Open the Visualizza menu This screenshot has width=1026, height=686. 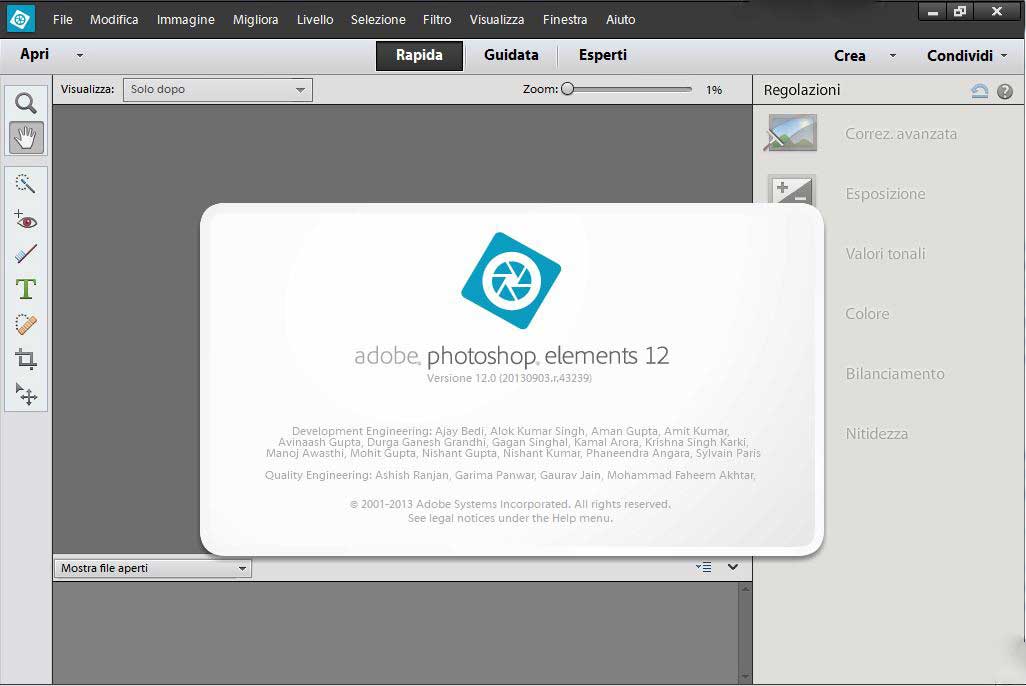point(497,20)
